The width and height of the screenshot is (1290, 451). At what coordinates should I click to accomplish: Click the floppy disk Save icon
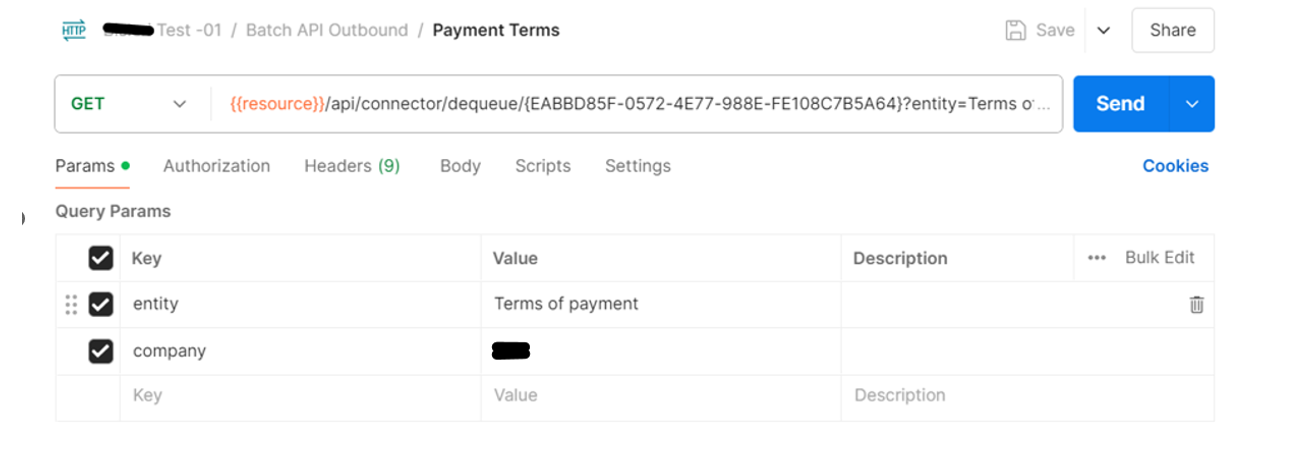[x=1016, y=30]
